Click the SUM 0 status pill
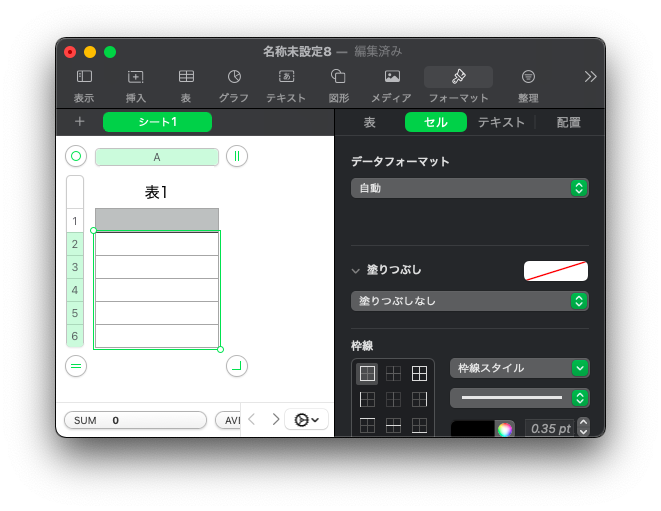The height and width of the screenshot is (511, 661). point(135,420)
